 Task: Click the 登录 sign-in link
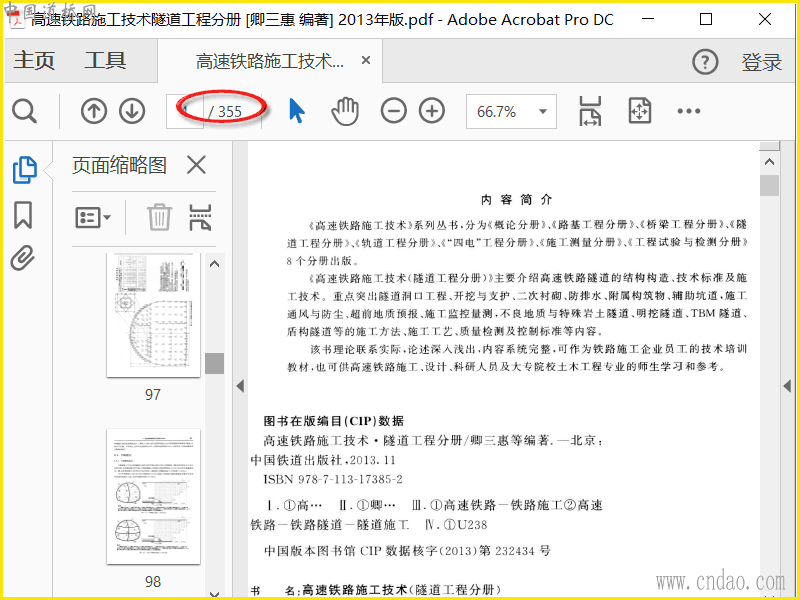tap(761, 62)
